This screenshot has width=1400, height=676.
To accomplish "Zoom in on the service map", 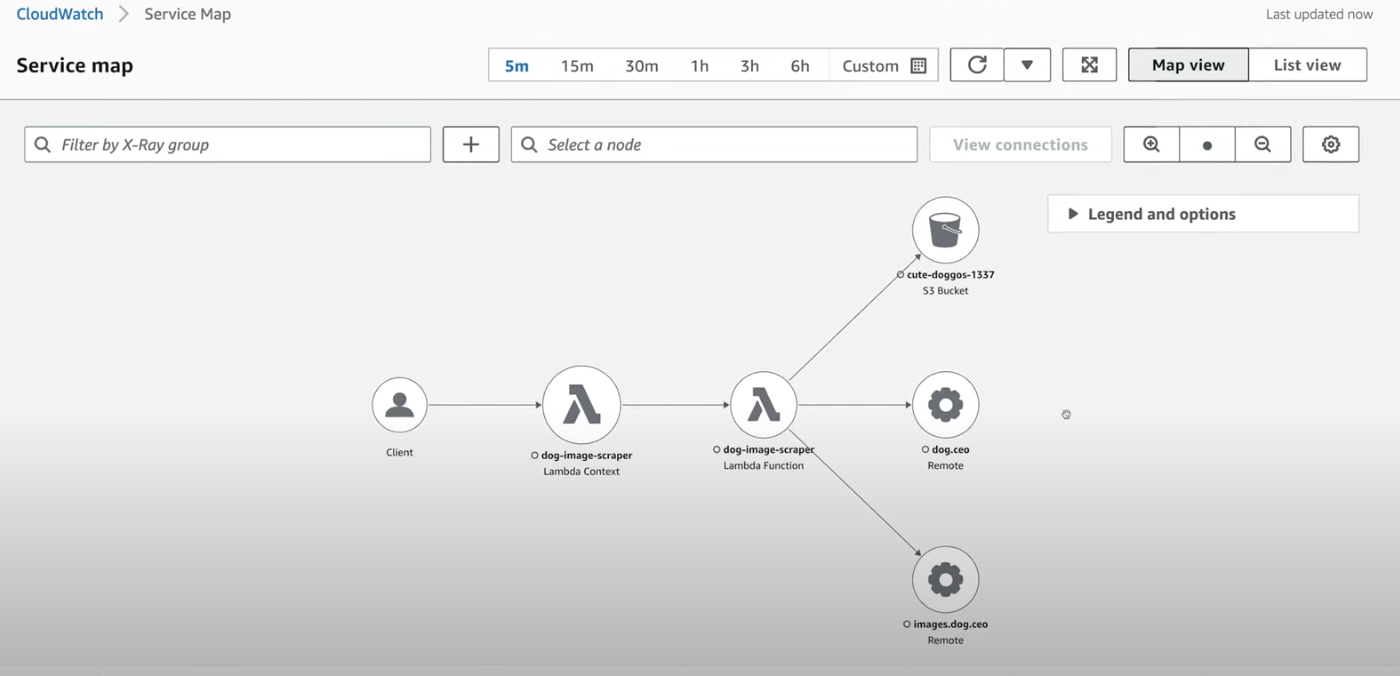I will pos(1151,144).
